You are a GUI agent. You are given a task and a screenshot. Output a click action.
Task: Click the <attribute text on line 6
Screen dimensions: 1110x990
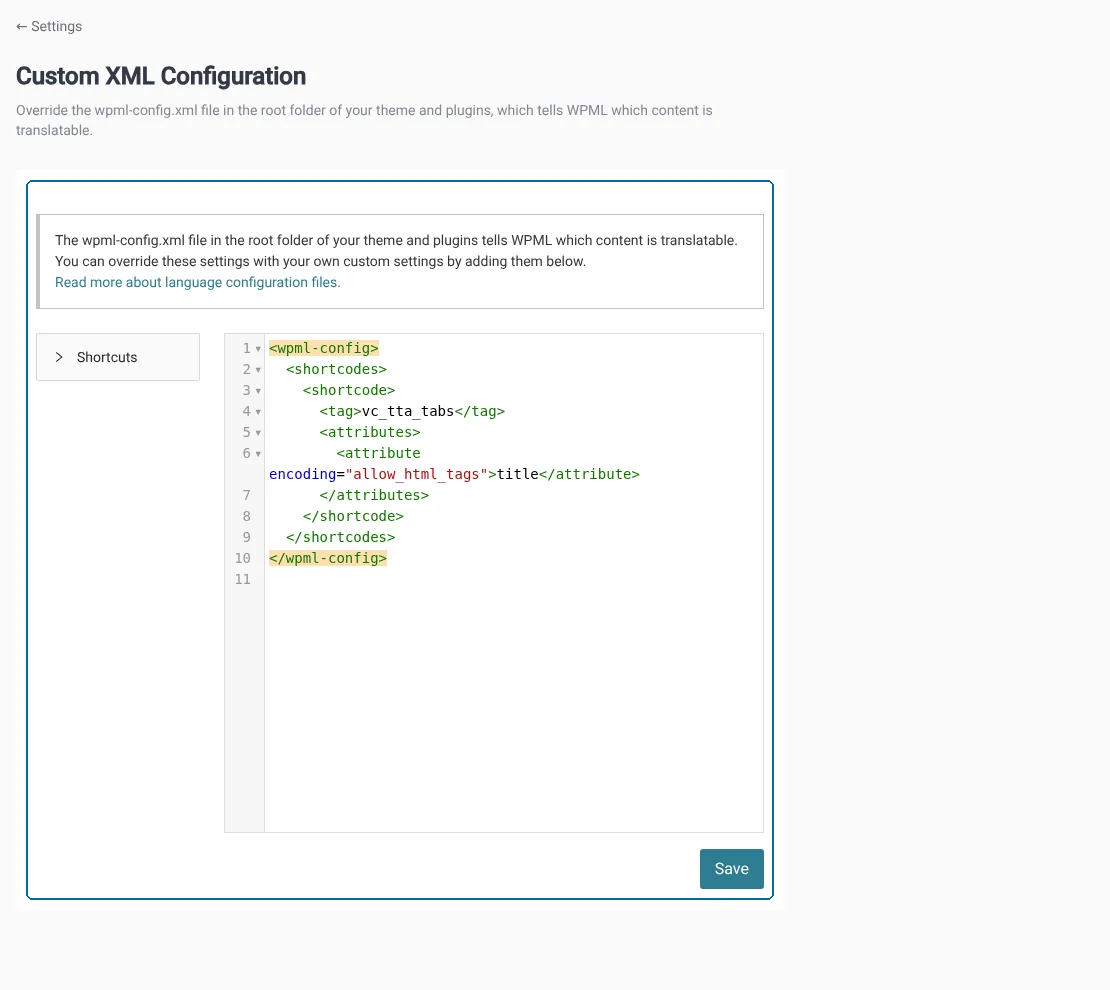(378, 453)
